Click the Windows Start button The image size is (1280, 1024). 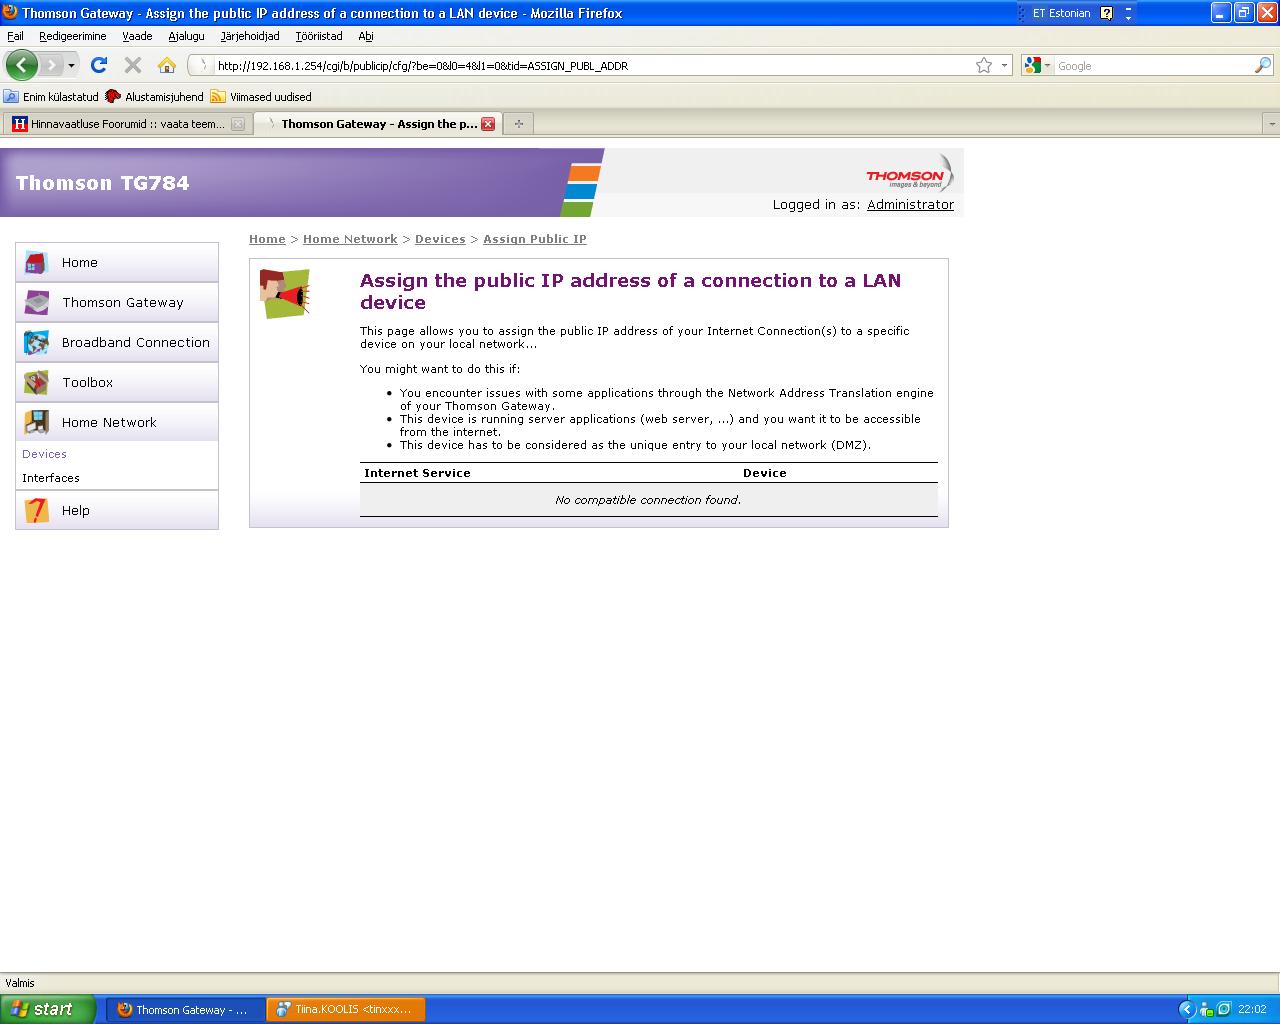[x=48, y=1009]
